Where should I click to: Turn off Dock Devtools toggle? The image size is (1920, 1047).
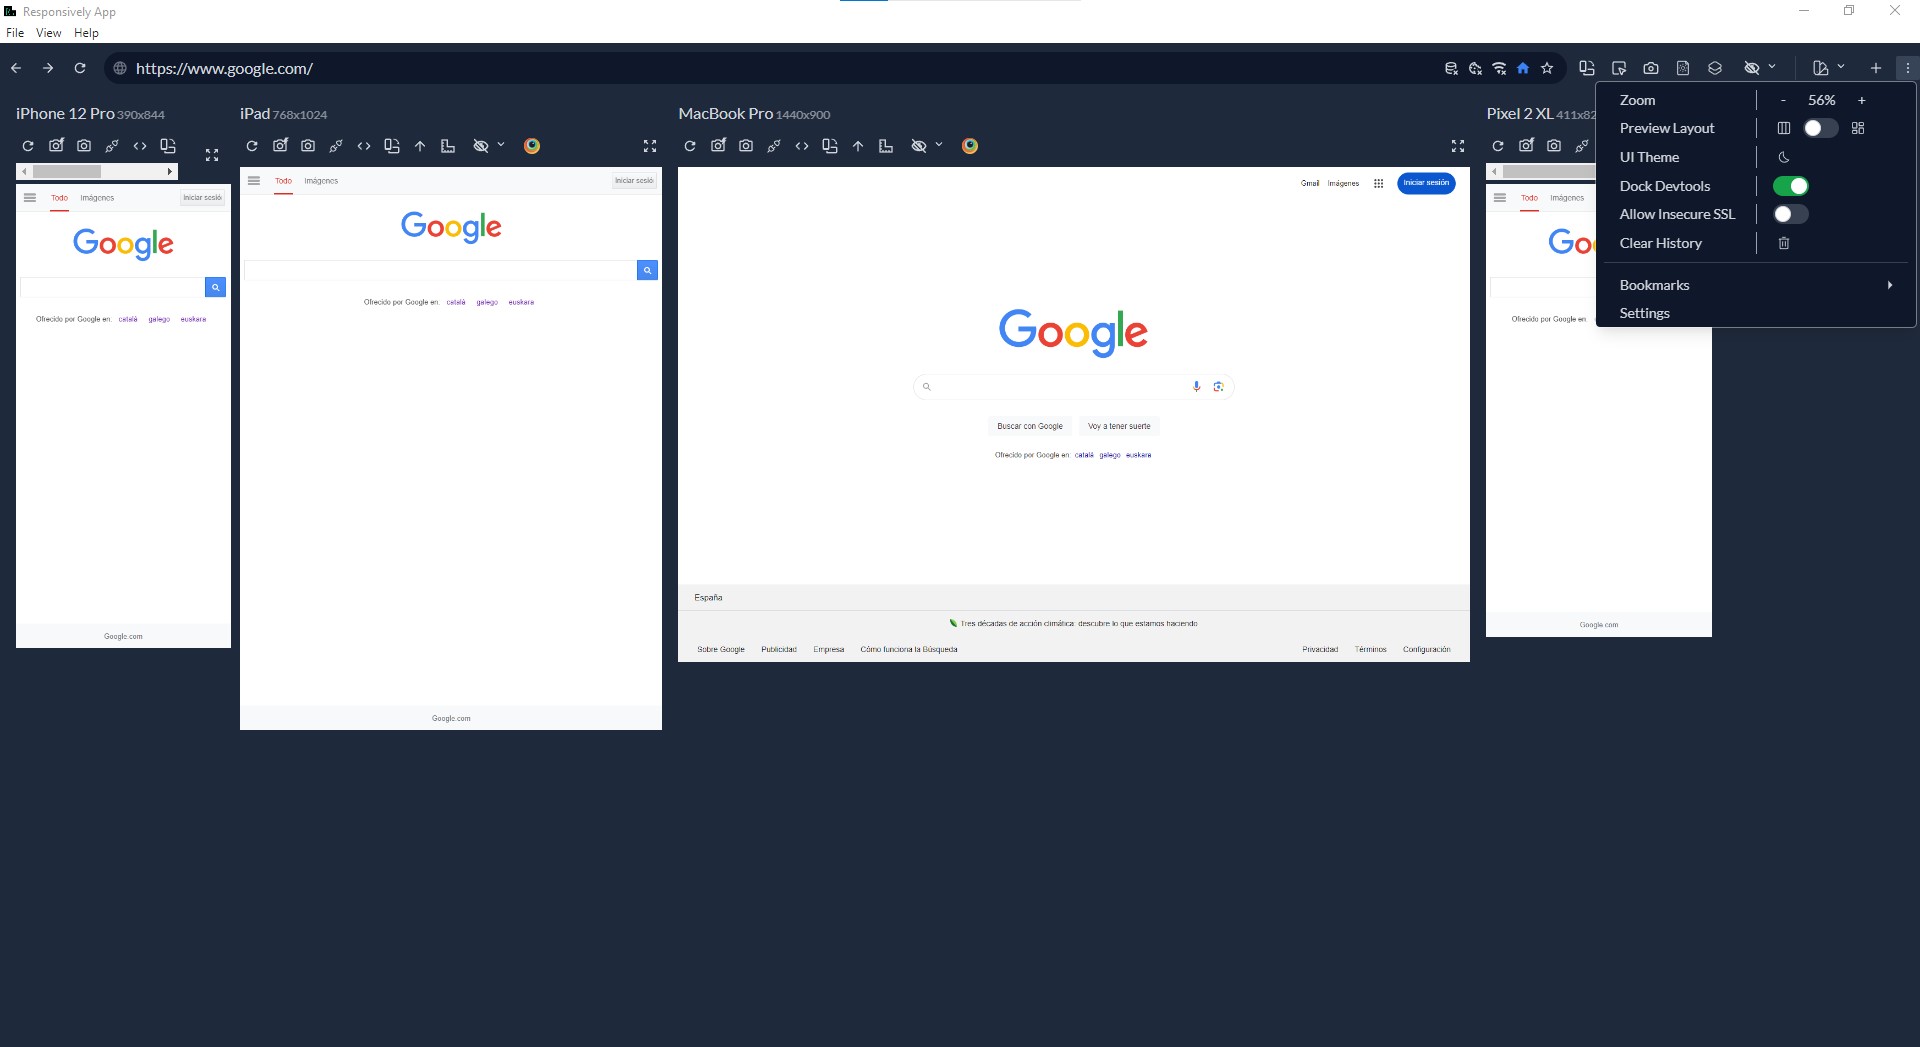tap(1790, 186)
